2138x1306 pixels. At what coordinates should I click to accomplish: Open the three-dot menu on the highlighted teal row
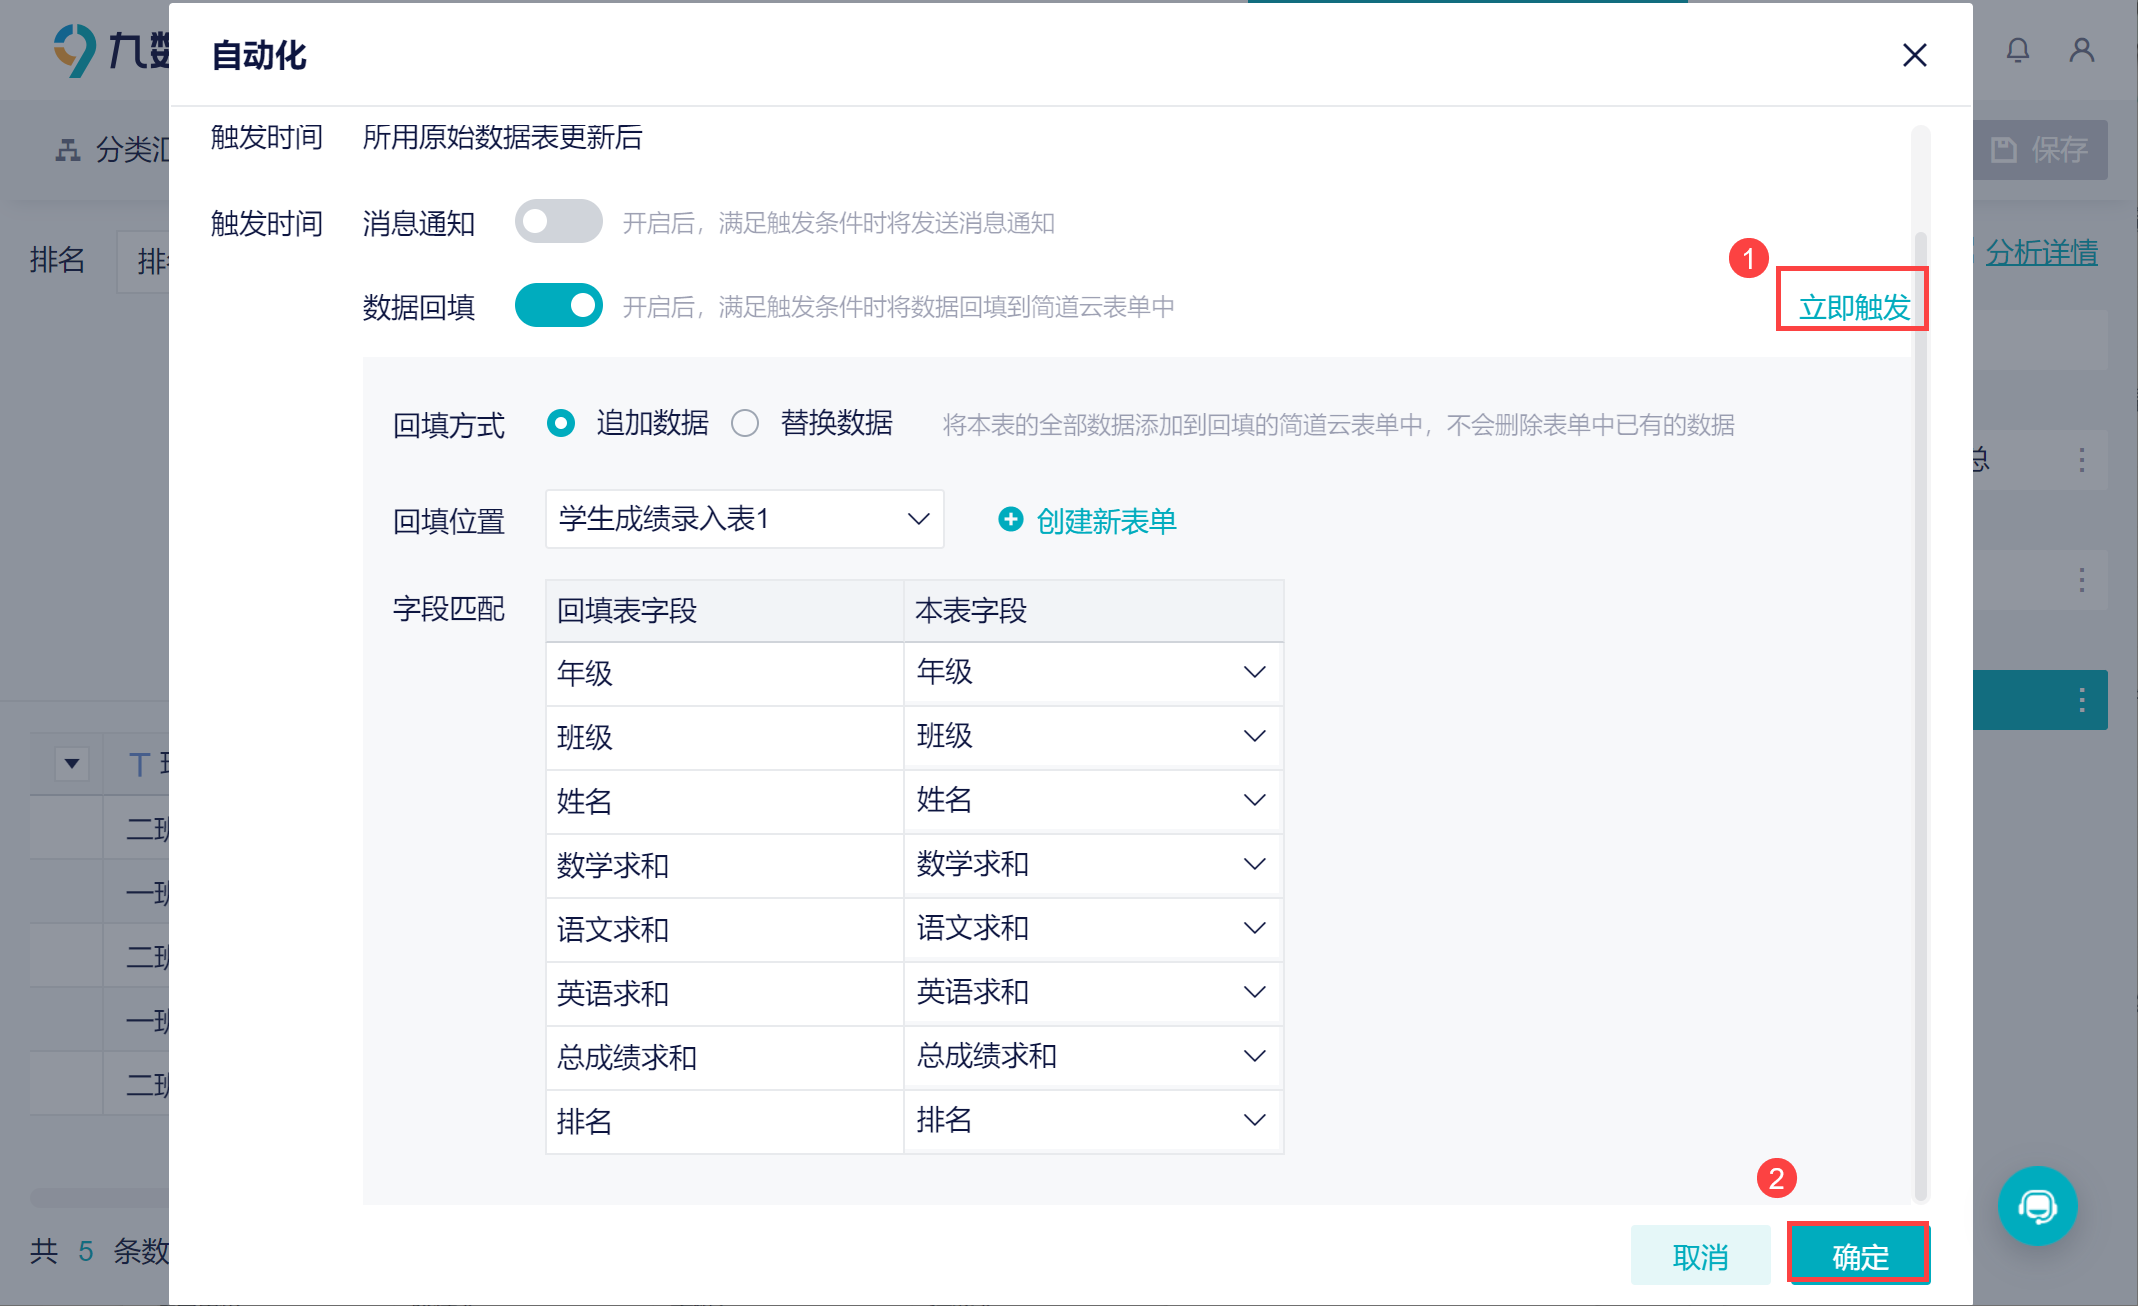(x=2082, y=700)
